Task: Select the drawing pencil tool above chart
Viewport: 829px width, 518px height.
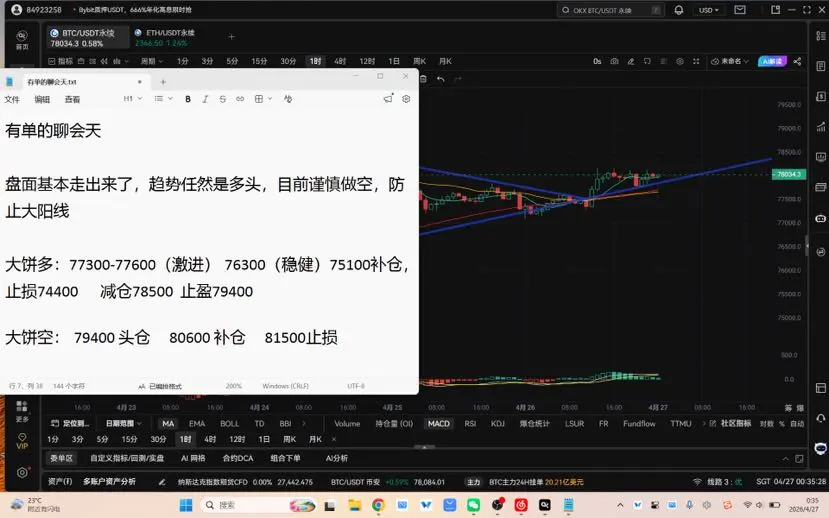Action: [631, 61]
